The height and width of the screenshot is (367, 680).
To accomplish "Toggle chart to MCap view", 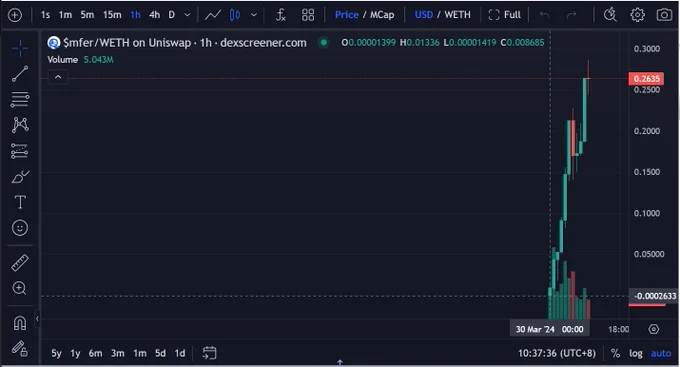I will coord(382,15).
